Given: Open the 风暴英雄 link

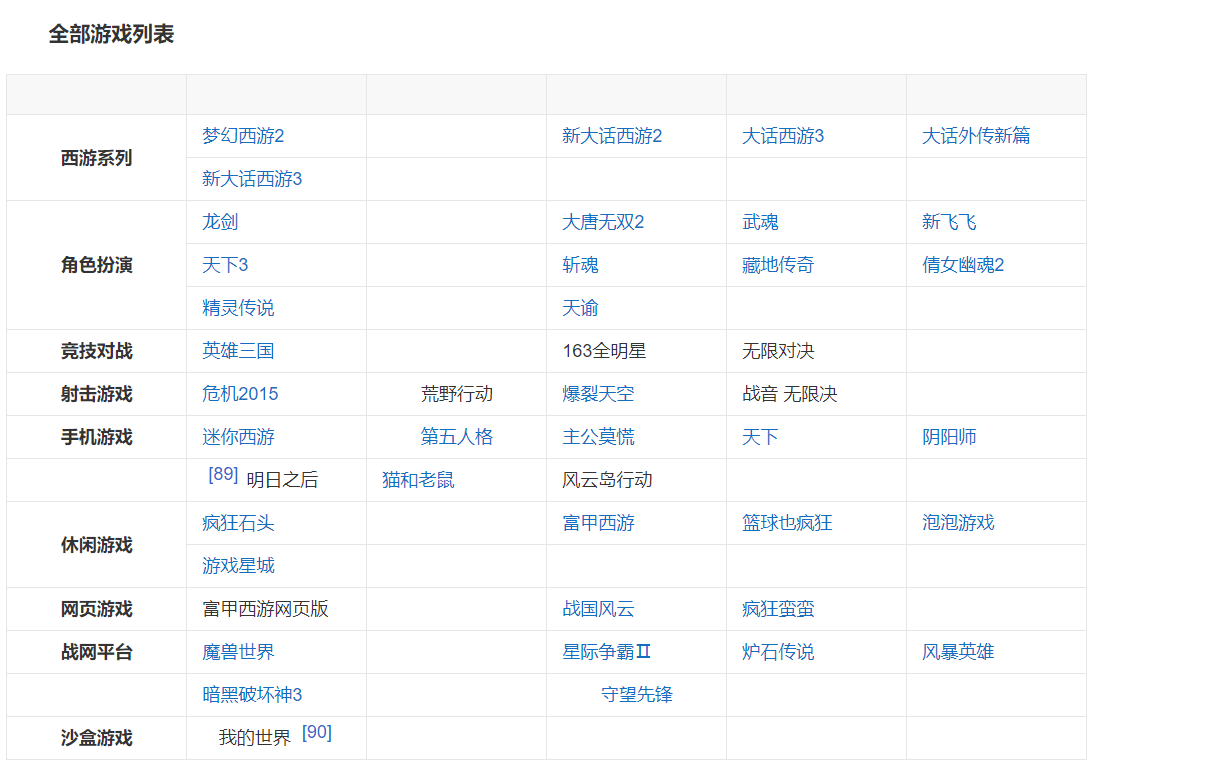Looking at the screenshot, I should (x=958, y=652).
